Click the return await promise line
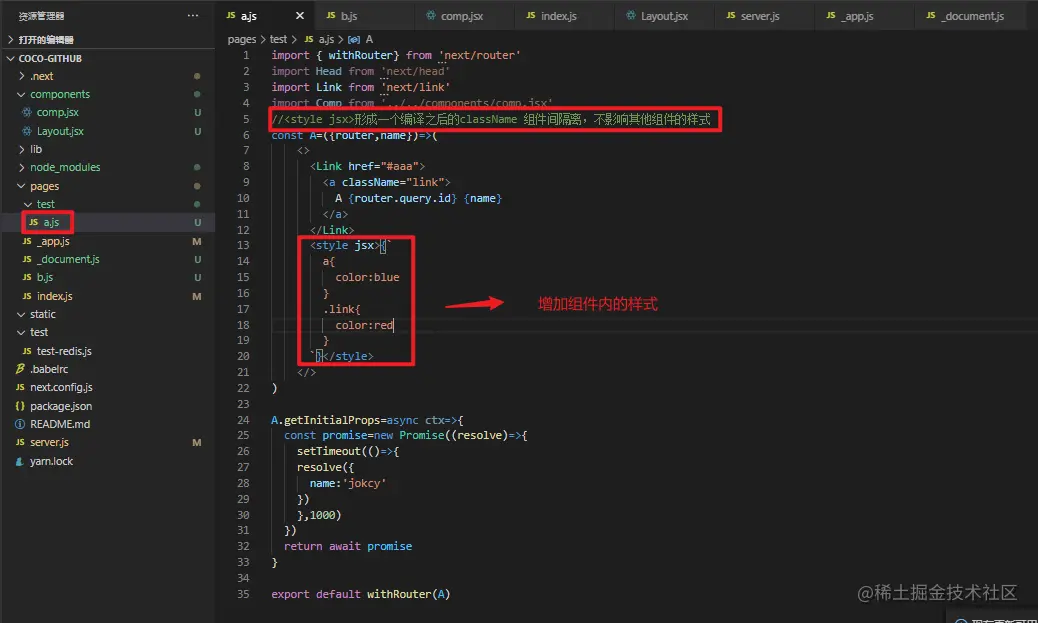The width and height of the screenshot is (1038, 623). [x=348, y=546]
